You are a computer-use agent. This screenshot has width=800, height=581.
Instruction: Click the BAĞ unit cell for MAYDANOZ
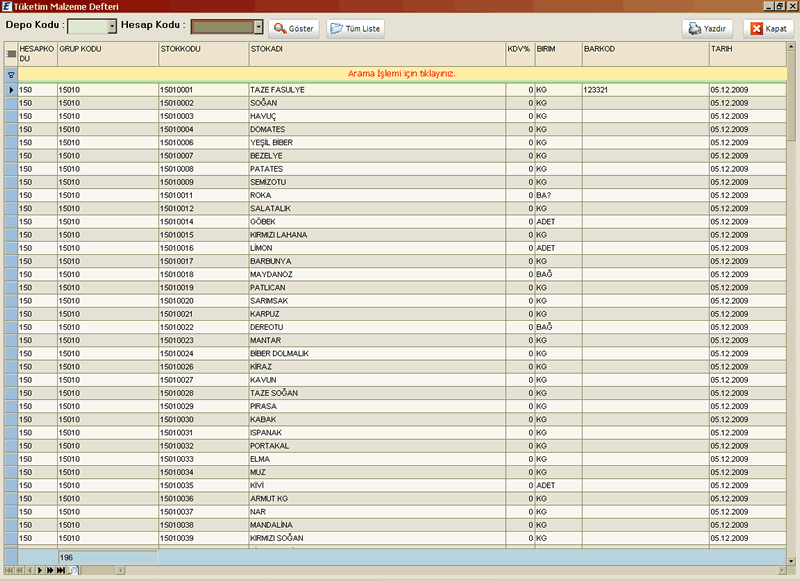tap(559, 274)
